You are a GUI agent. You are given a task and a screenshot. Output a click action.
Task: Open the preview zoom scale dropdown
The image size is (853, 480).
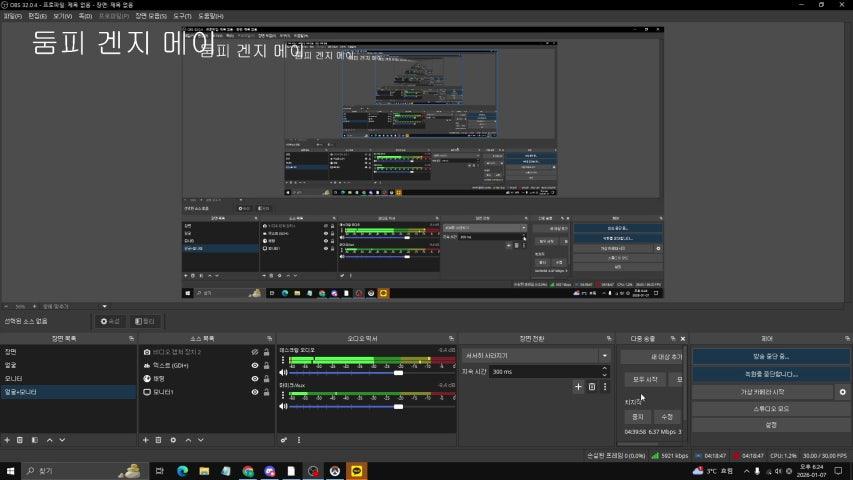pyautogui.click(x=104, y=306)
